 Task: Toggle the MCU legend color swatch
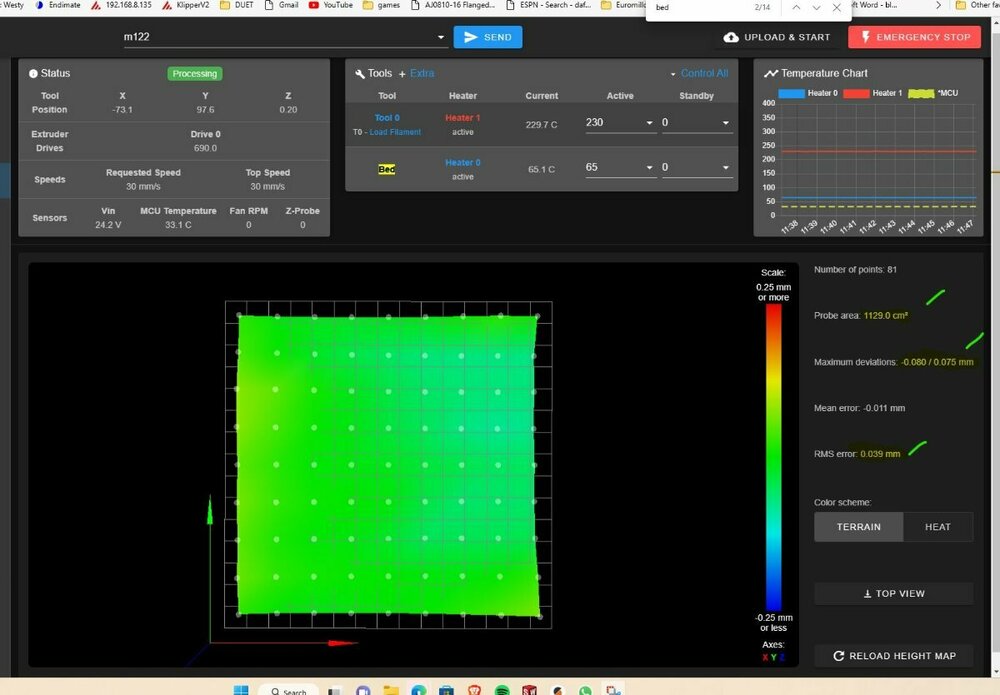[921, 93]
